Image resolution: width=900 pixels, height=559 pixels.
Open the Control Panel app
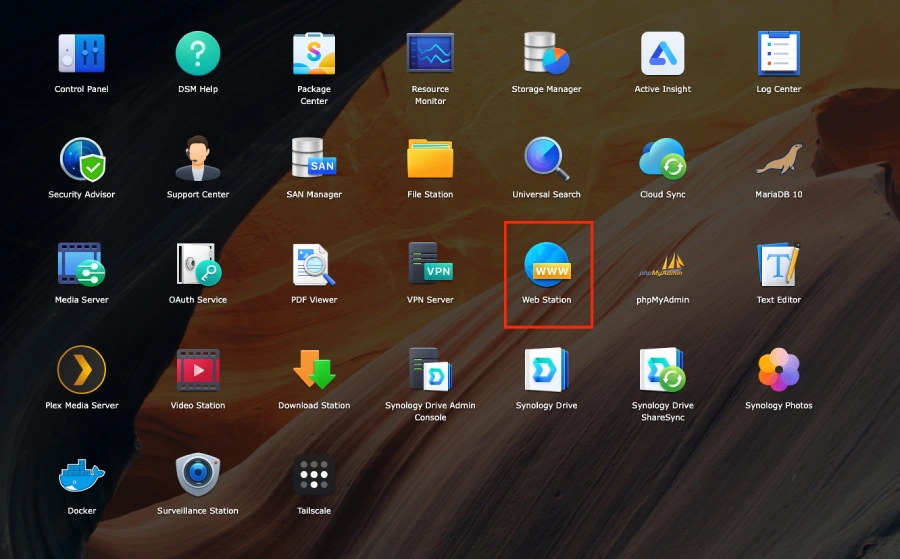tap(82, 53)
